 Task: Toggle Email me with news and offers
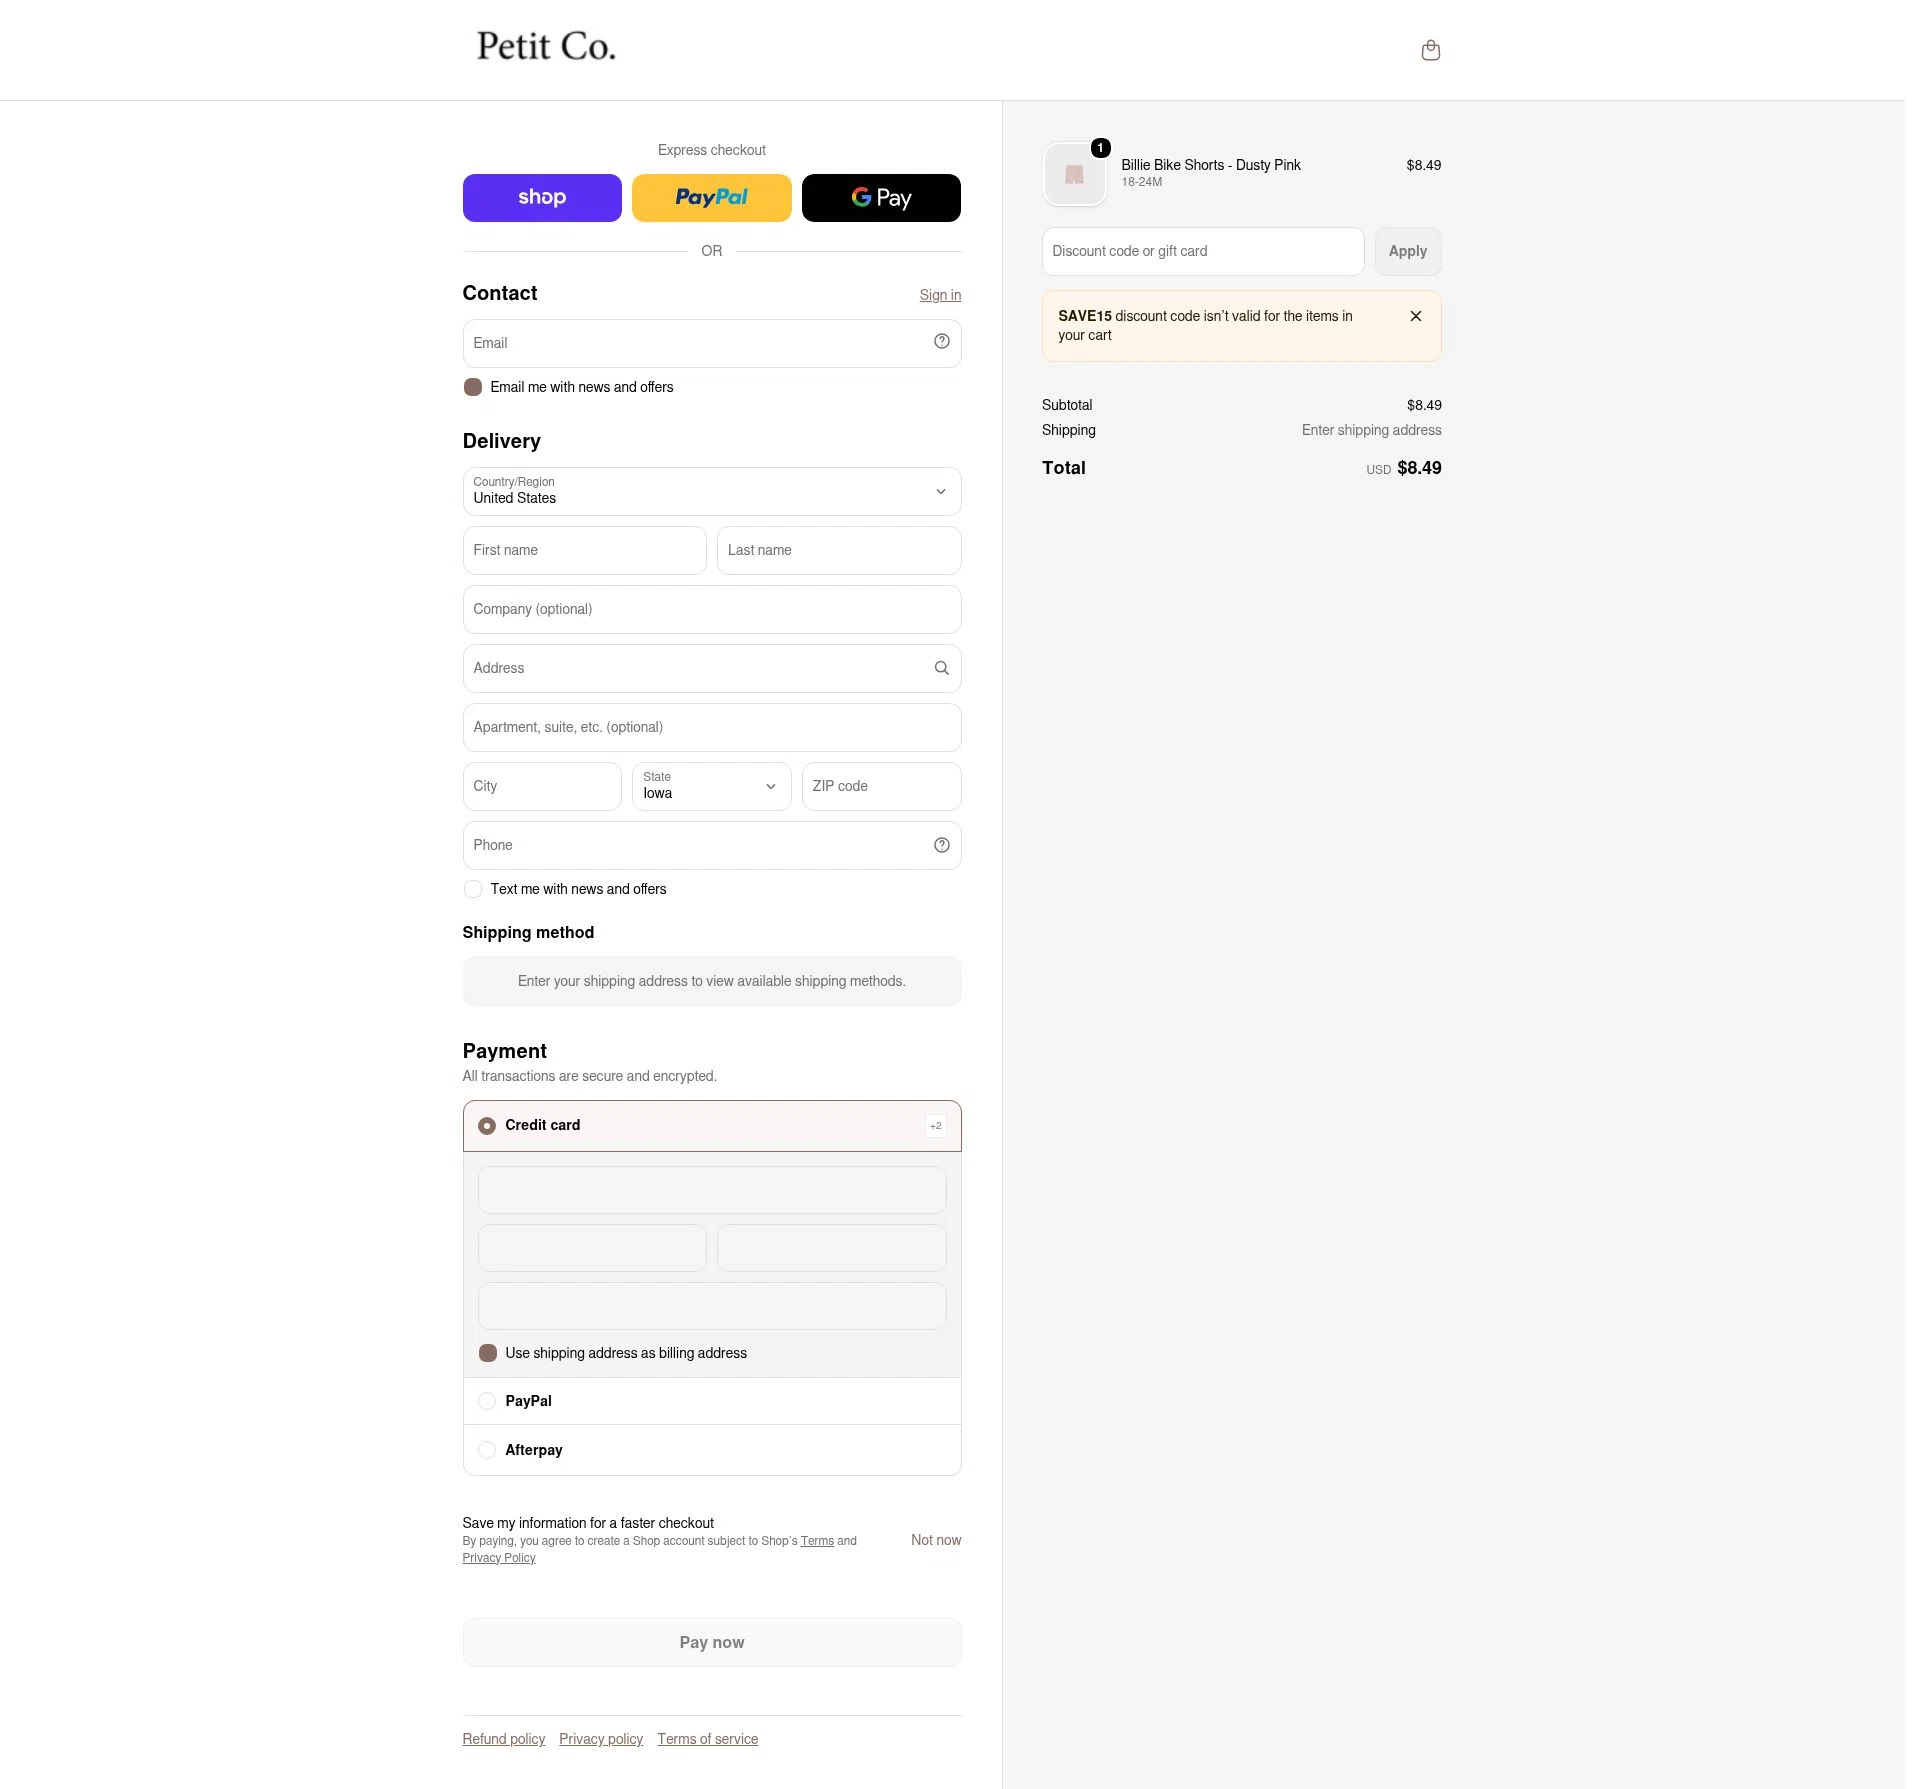473,387
